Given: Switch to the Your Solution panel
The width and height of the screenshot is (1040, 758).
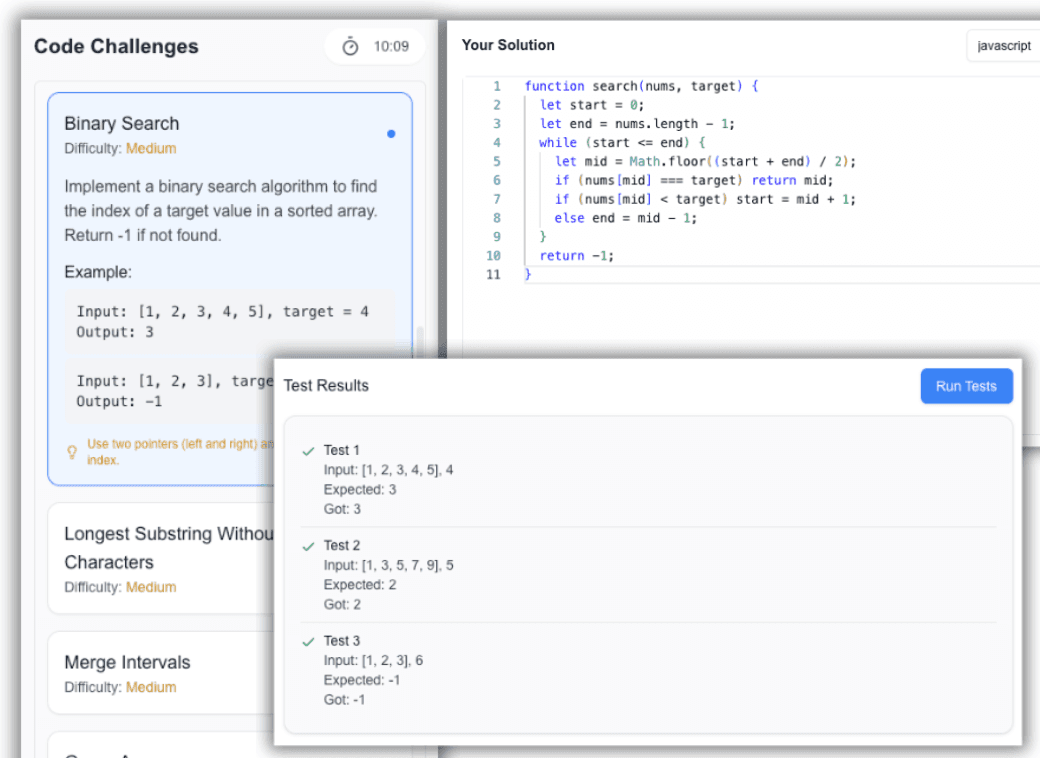Looking at the screenshot, I should click(x=508, y=45).
